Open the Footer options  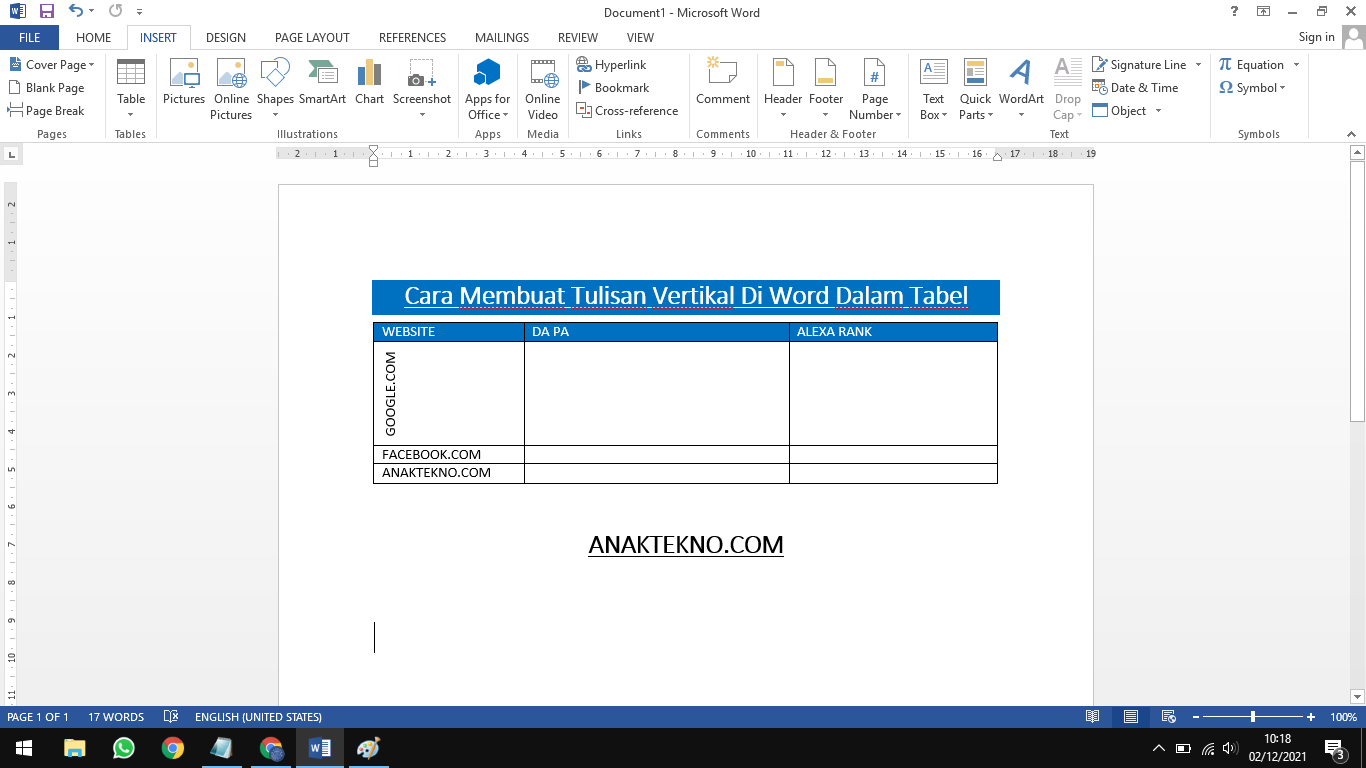pyautogui.click(x=826, y=89)
